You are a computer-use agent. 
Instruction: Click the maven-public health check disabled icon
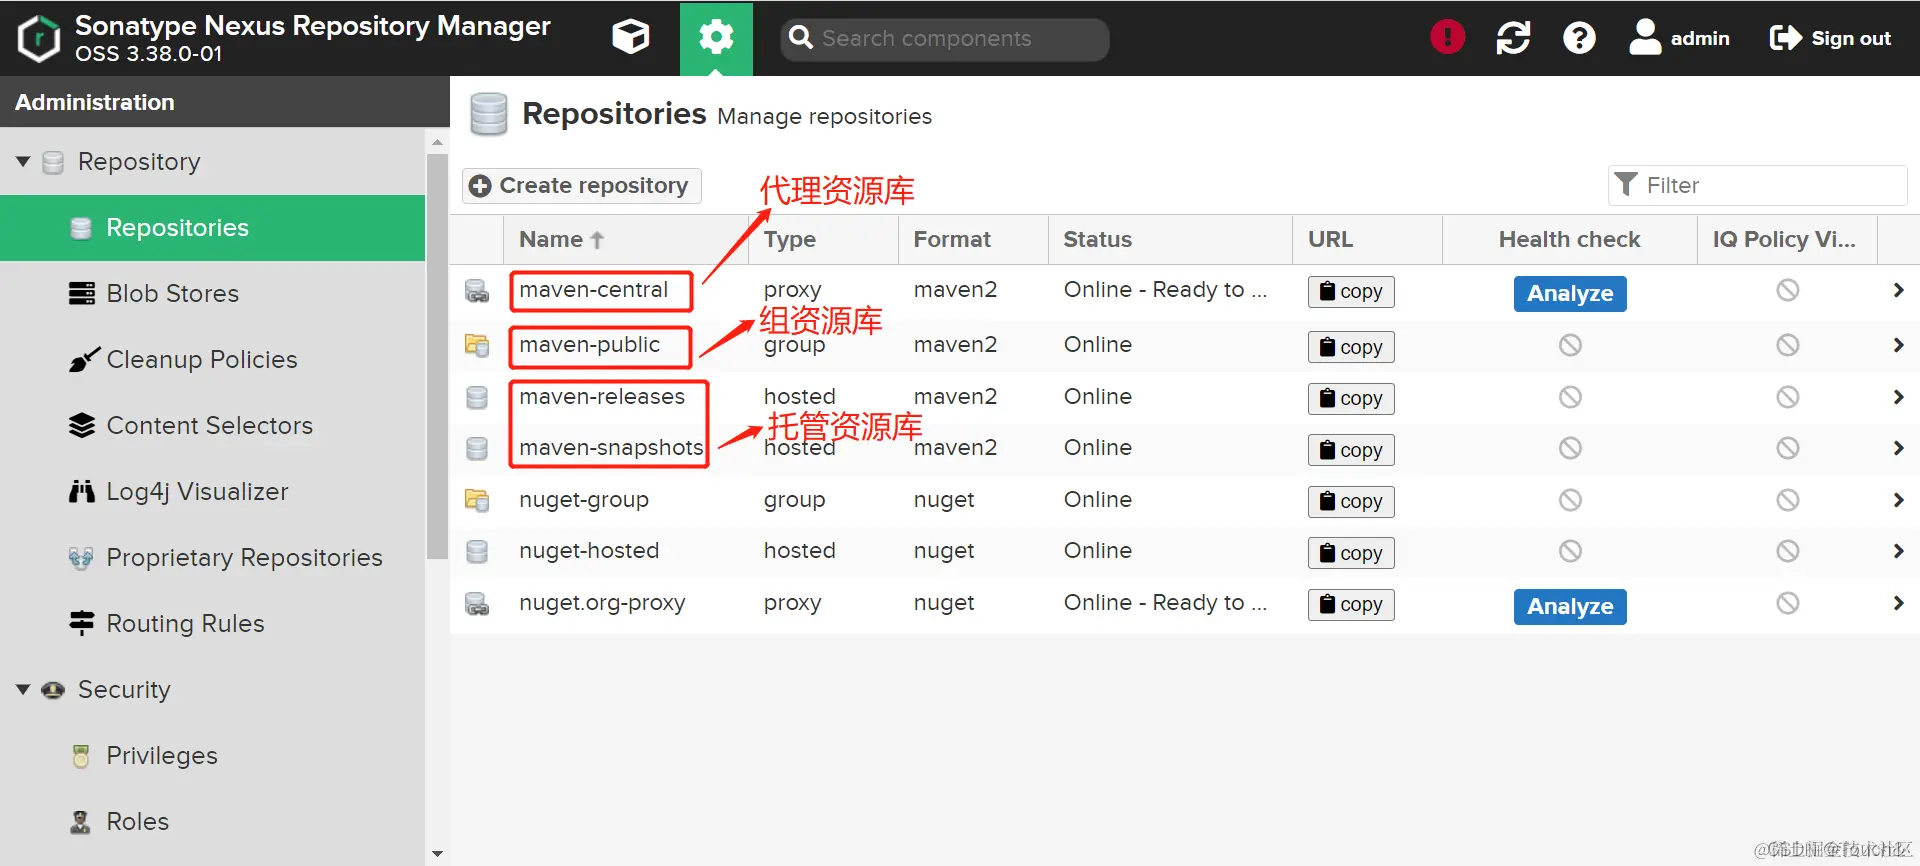[x=1570, y=345]
